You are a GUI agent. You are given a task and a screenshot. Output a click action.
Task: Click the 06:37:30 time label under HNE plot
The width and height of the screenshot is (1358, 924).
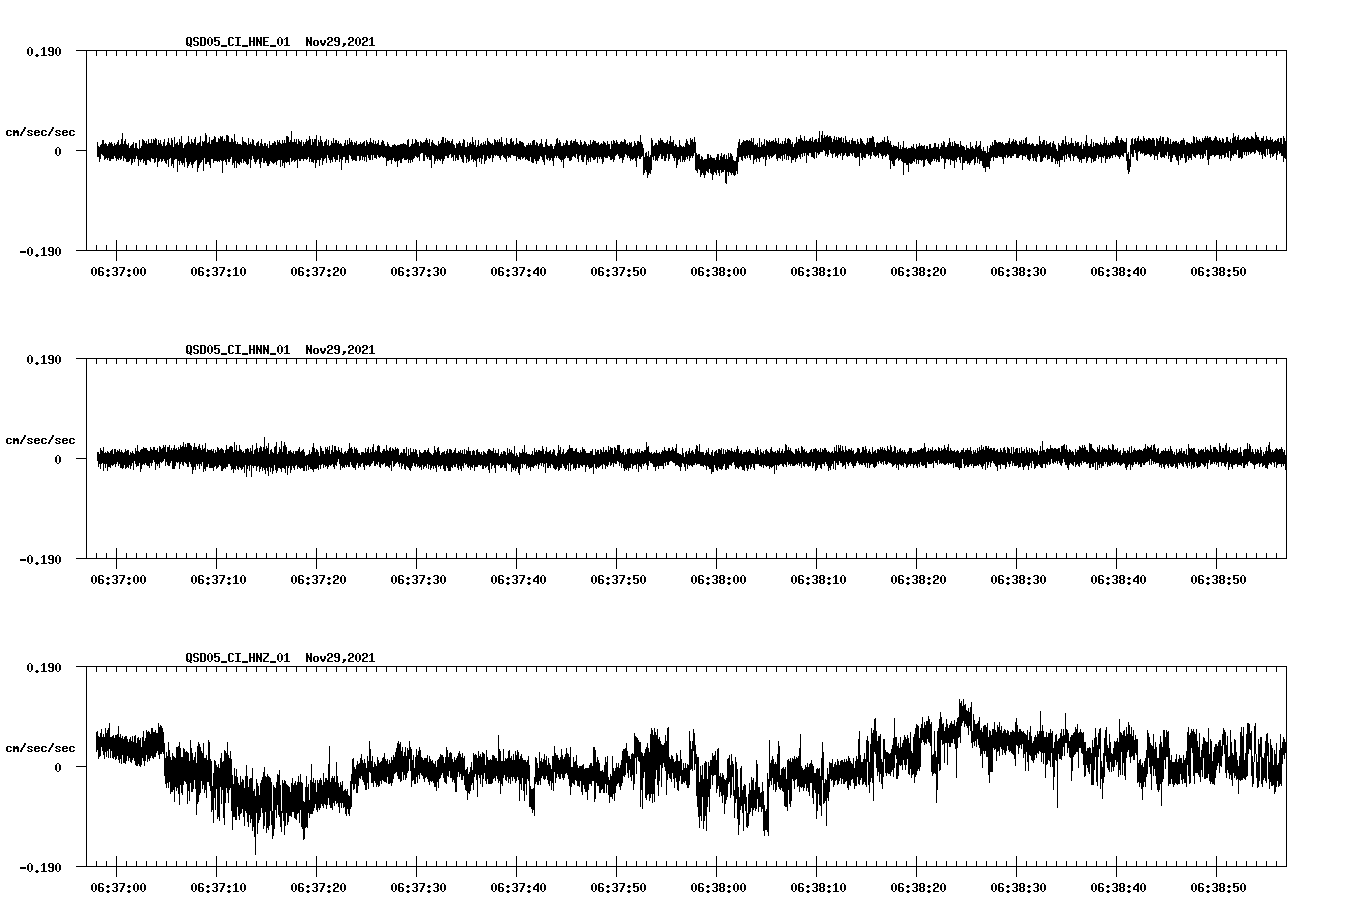pos(418,272)
